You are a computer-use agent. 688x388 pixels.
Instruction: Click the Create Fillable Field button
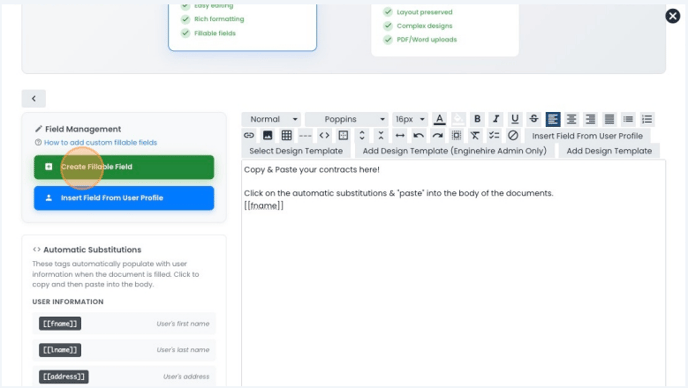(x=124, y=167)
